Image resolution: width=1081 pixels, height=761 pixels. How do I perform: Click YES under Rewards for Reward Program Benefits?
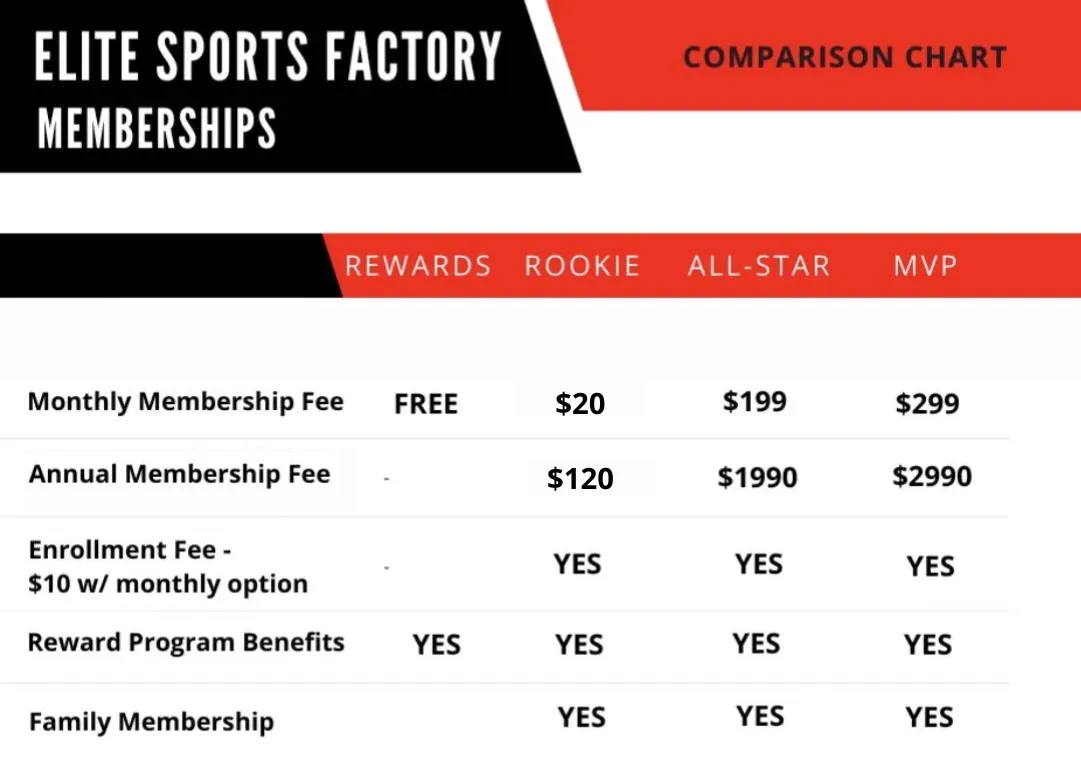pos(437,645)
